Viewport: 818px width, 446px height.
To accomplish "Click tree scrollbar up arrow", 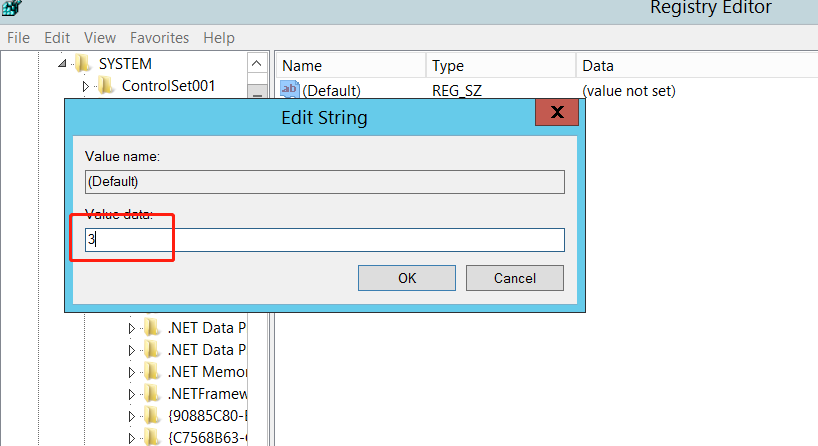I will [x=257, y=64].
